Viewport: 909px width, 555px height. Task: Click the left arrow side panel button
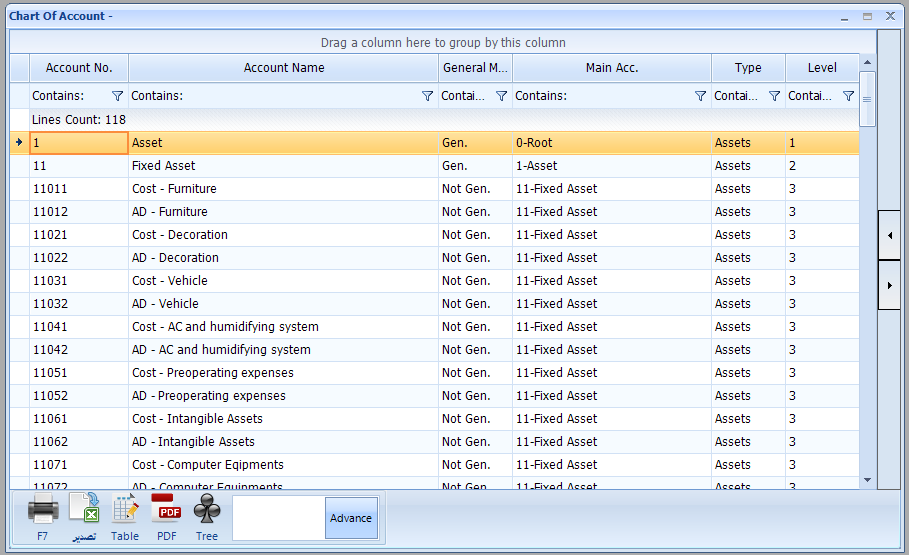(x=889, y=235)
